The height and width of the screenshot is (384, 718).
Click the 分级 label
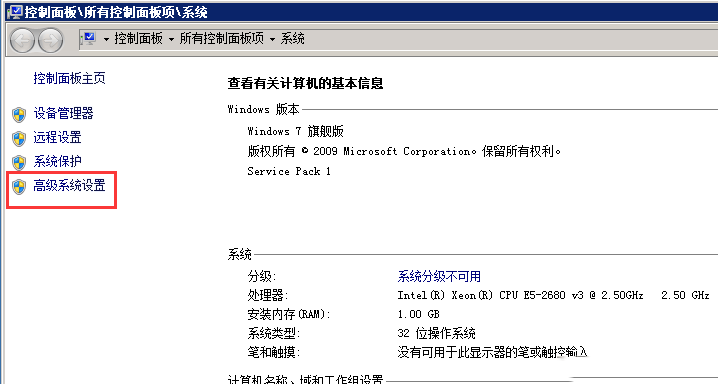pyautogui.click(x=262, y=276)
